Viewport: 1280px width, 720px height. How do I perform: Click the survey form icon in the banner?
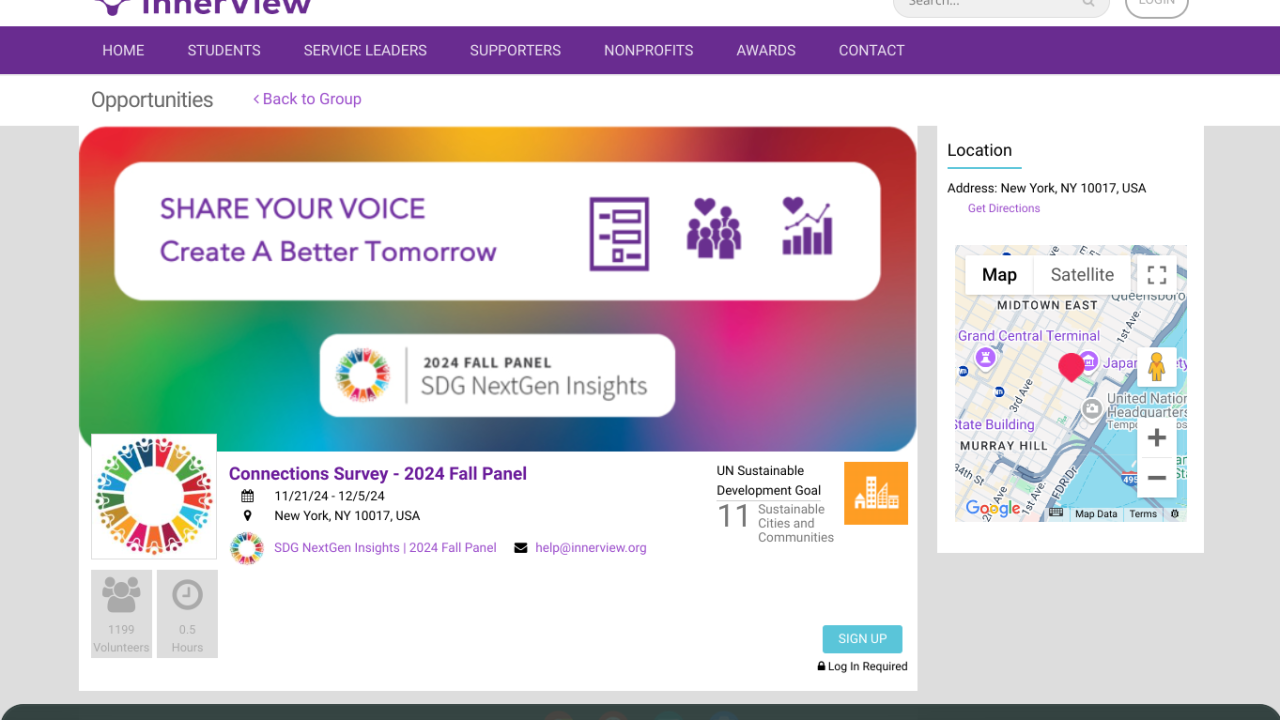point(619,234)
